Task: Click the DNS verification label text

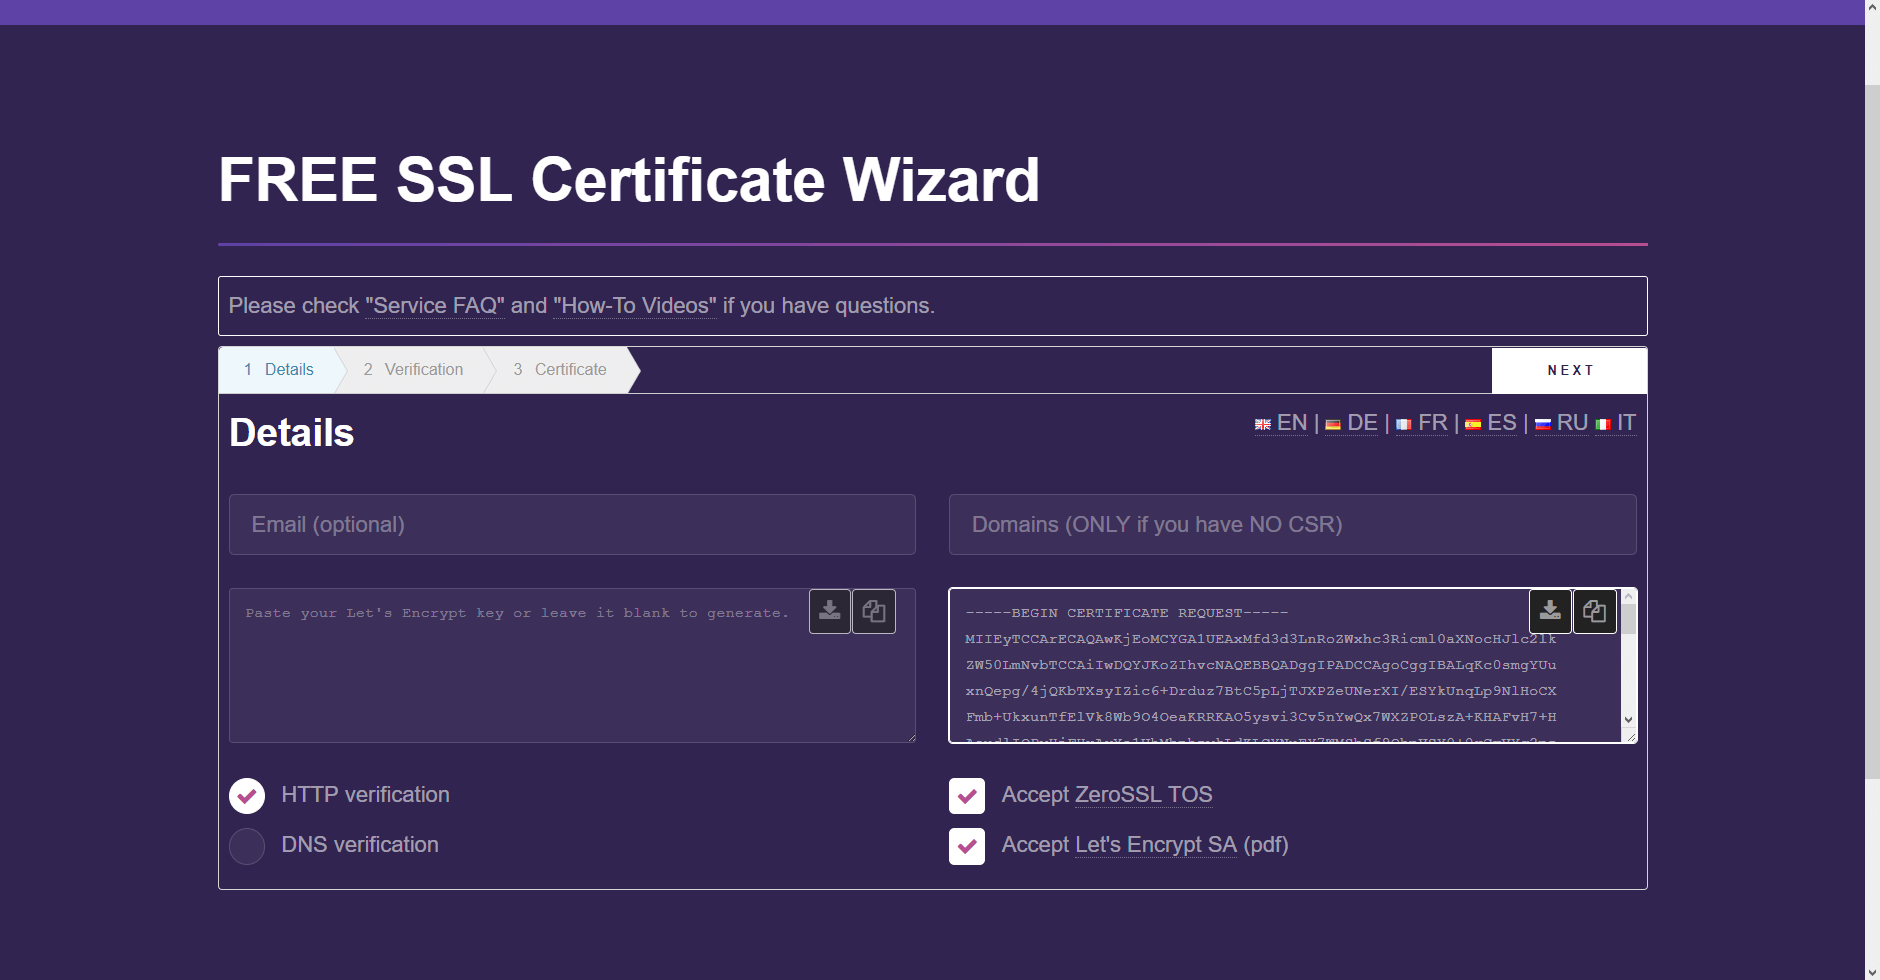Action: click(360, 845)
